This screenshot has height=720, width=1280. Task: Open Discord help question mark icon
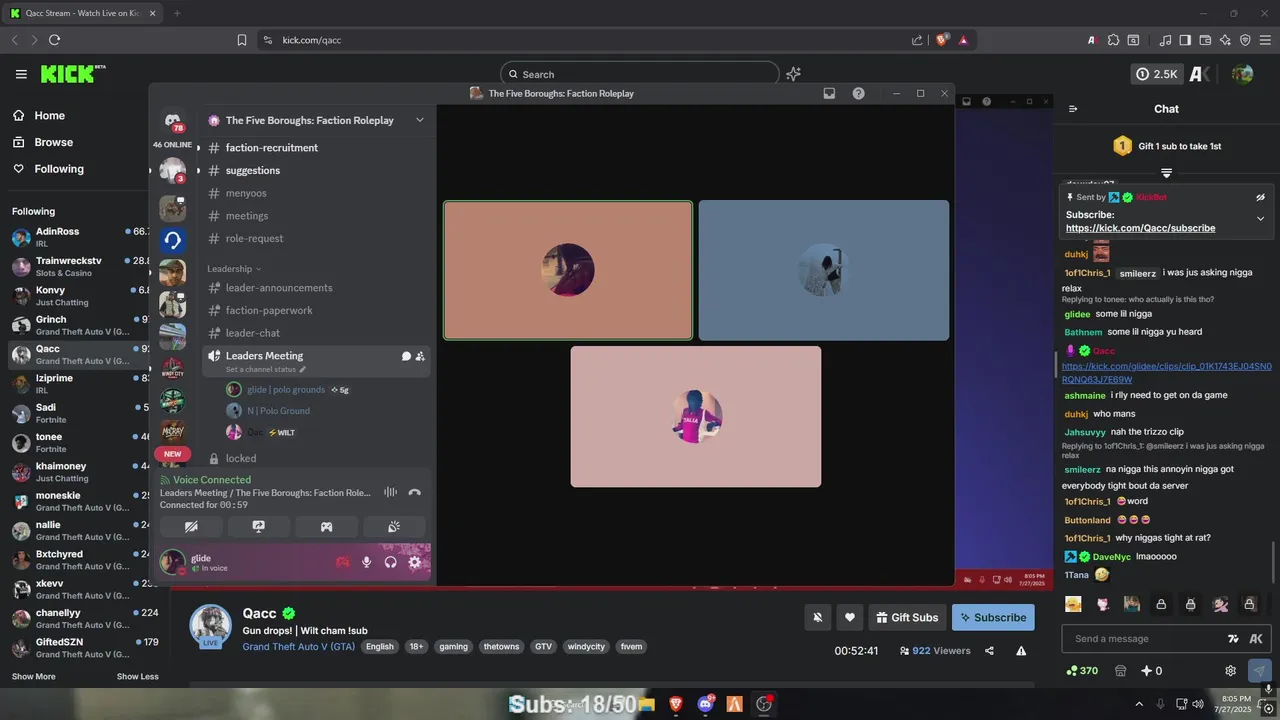point(858,93)
